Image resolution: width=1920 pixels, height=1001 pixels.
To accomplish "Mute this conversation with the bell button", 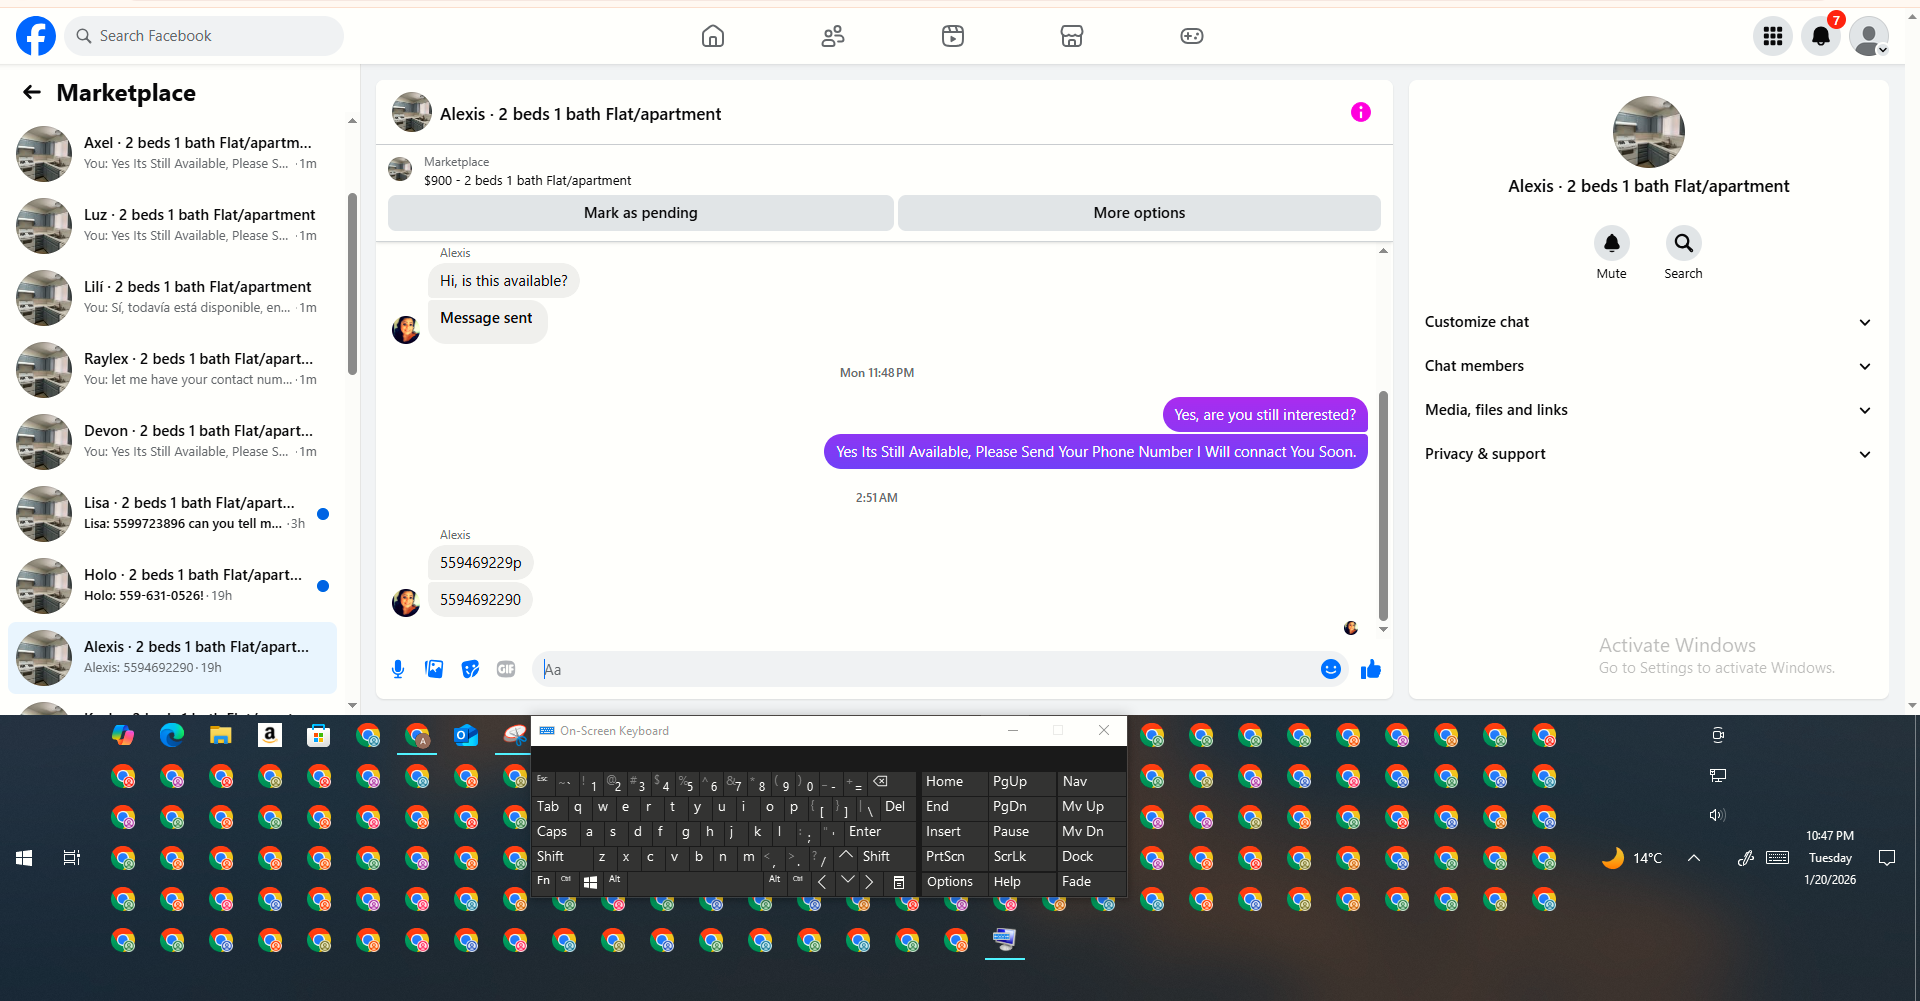I will pos(1612,243).
